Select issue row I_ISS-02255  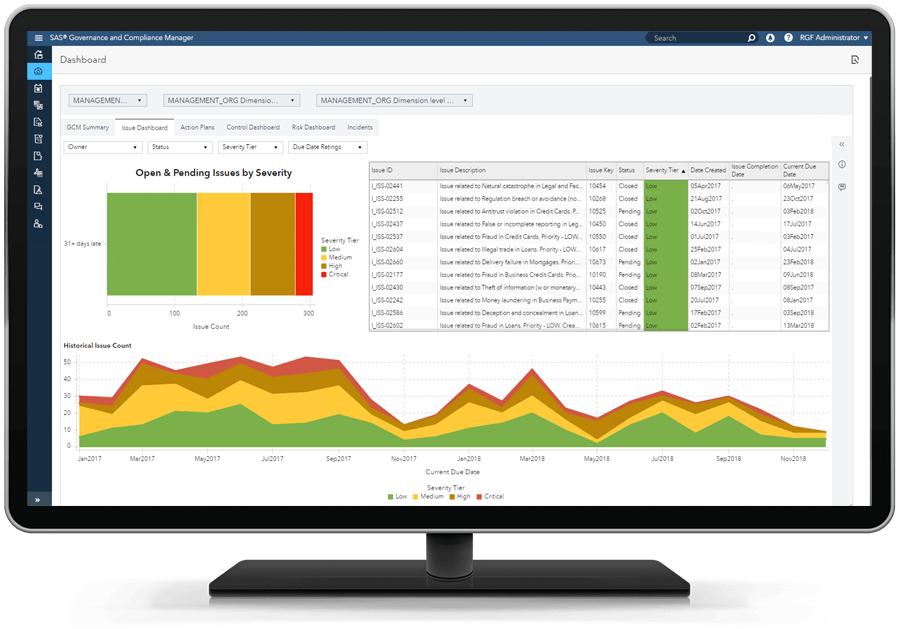coord(599,199)
